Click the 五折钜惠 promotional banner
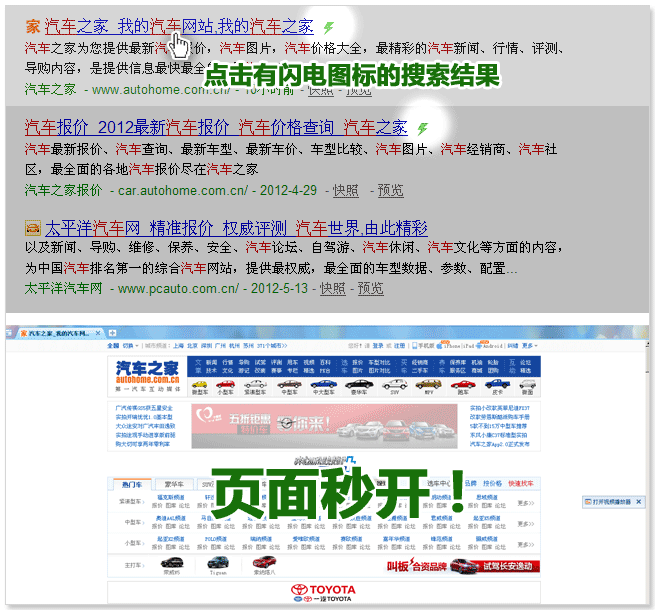The height and width of the screenshot is (610, 655). coord(324,426)
